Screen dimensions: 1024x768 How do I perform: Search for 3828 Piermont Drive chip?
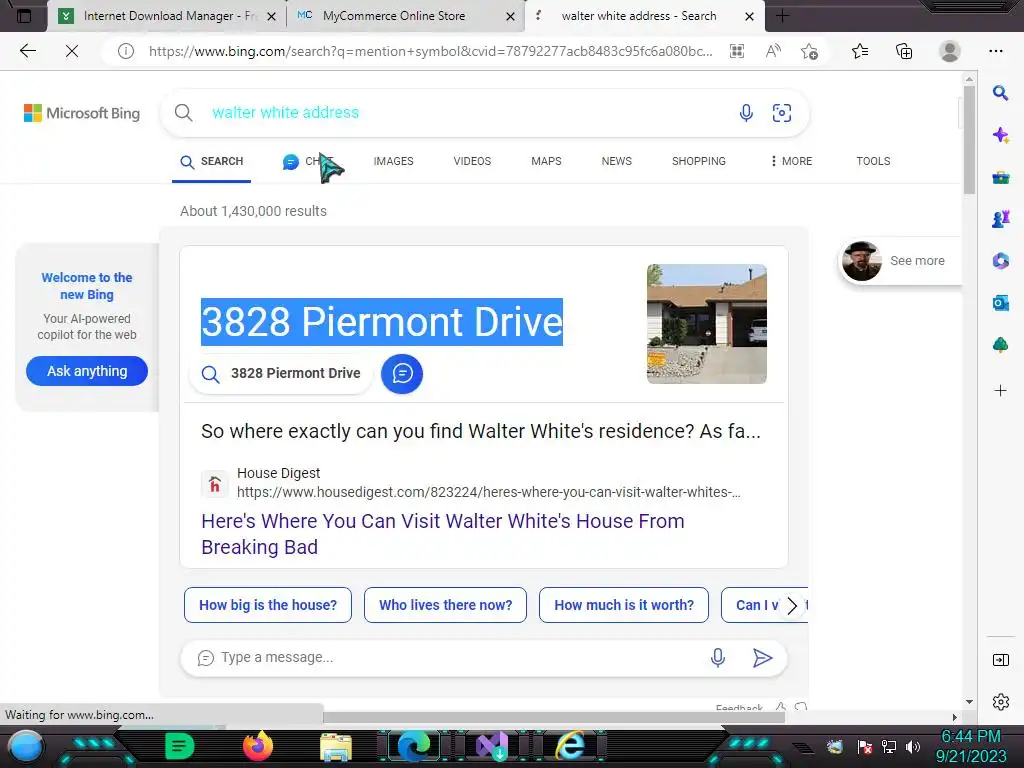(x=281, y=374)
